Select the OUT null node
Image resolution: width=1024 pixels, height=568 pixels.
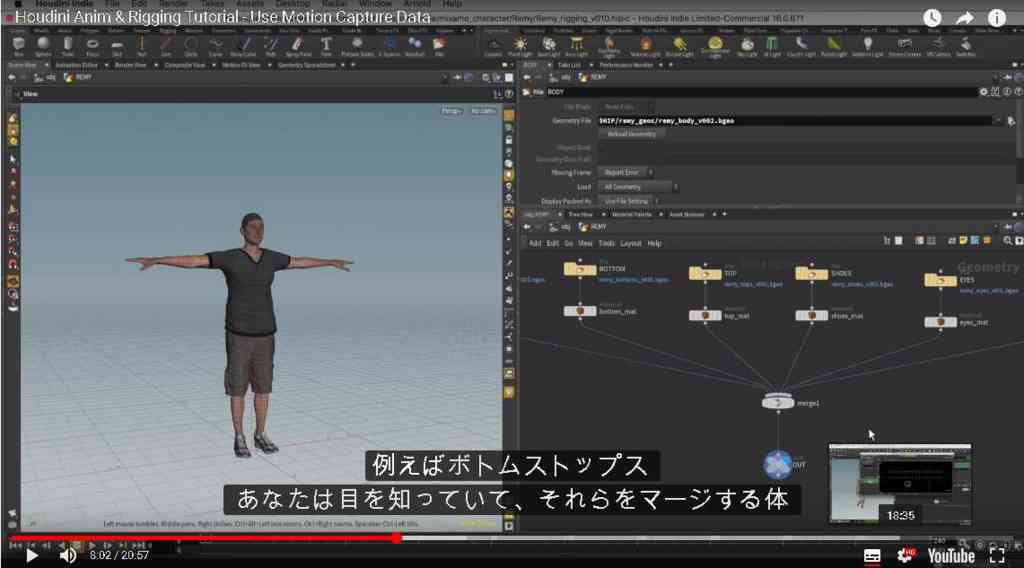[778, 465]
